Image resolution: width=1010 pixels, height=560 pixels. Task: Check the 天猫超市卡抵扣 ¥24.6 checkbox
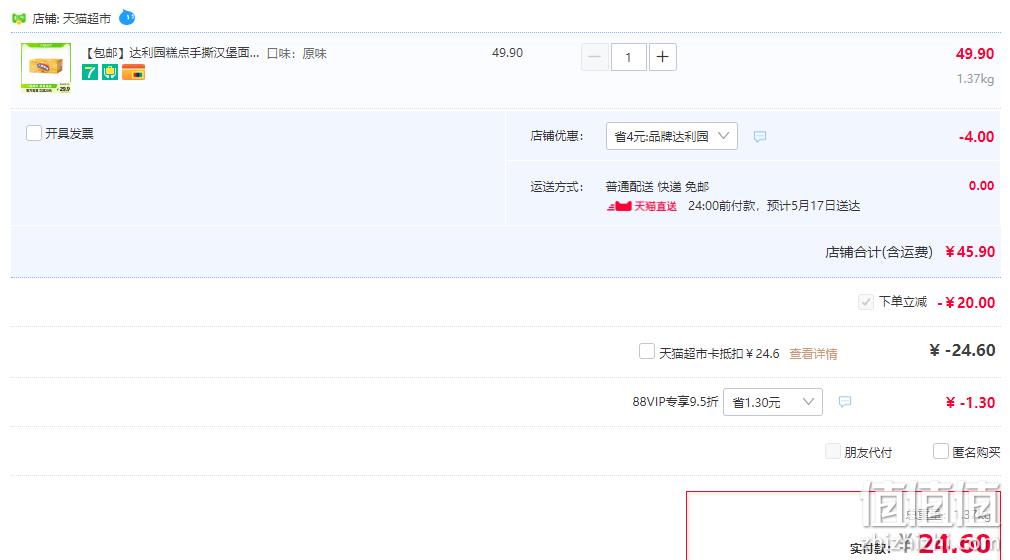(647, 351)
